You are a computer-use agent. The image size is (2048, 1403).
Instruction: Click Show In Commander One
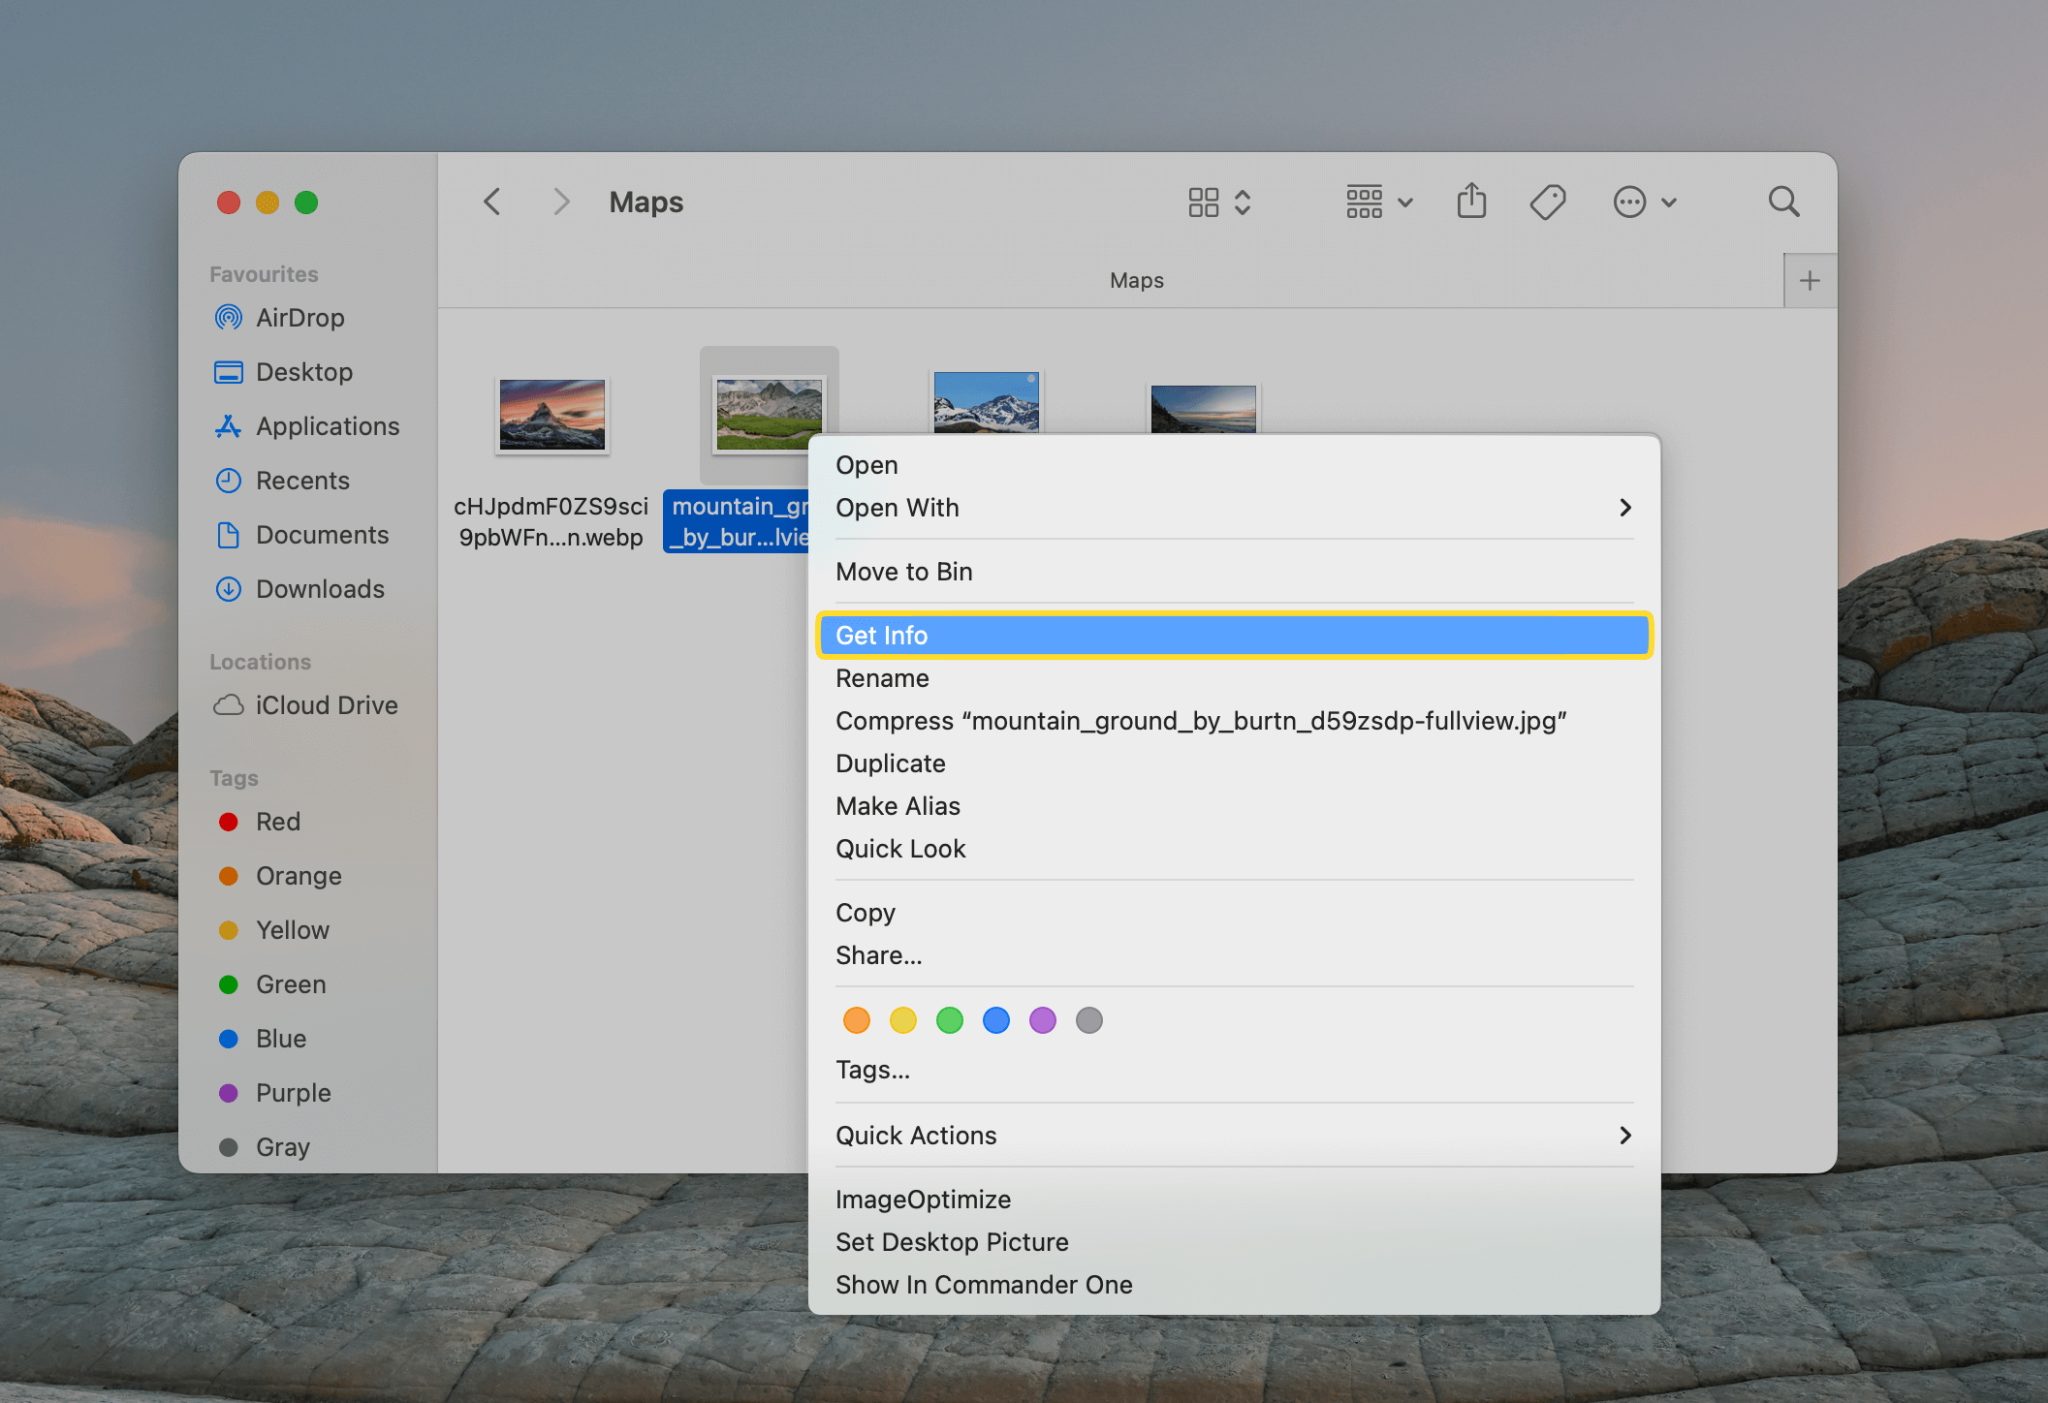[x=983, y=1284]
